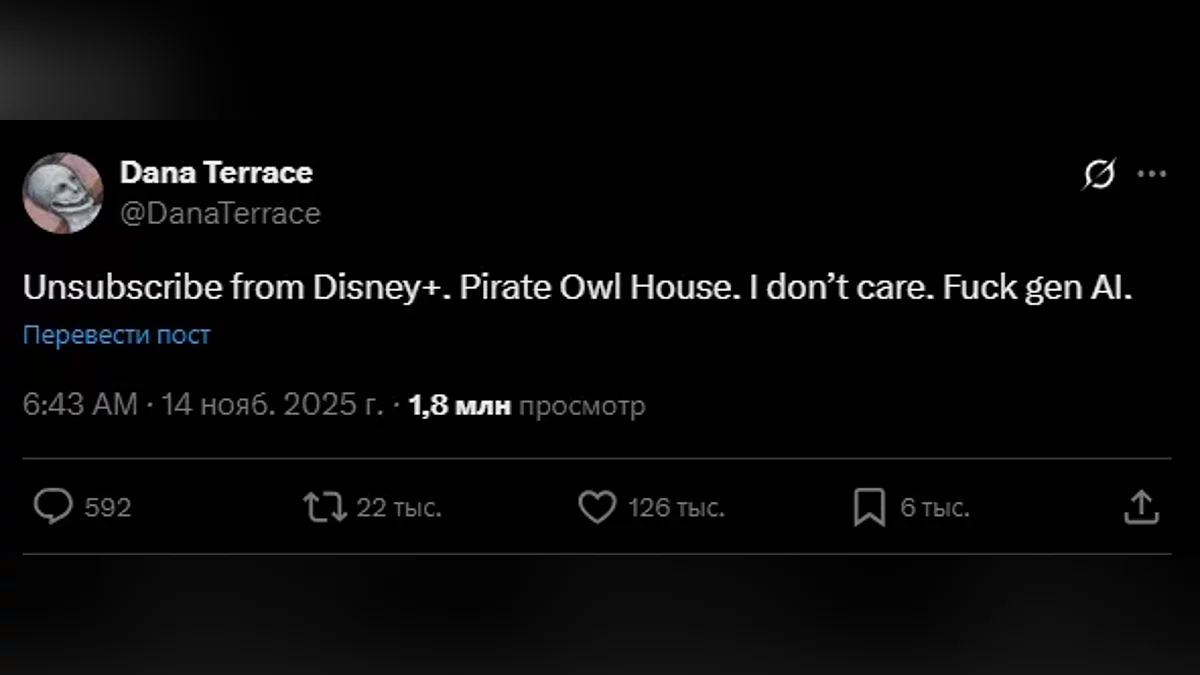This screenshot has height=675, width=1200.
Task: Click the share upload arrow icon
Action: coord(1140,507)
